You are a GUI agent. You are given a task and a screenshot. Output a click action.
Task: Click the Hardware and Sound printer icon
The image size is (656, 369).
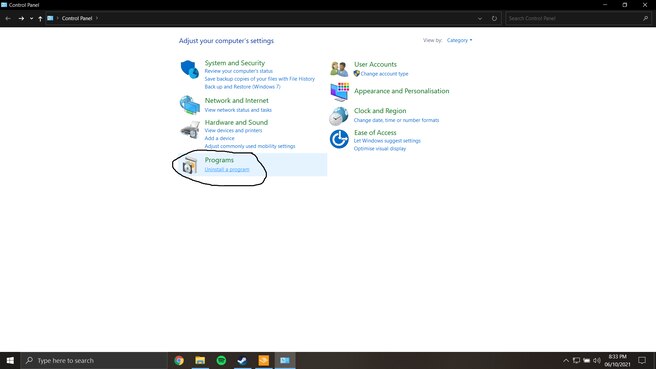click(x=190, y=130)
